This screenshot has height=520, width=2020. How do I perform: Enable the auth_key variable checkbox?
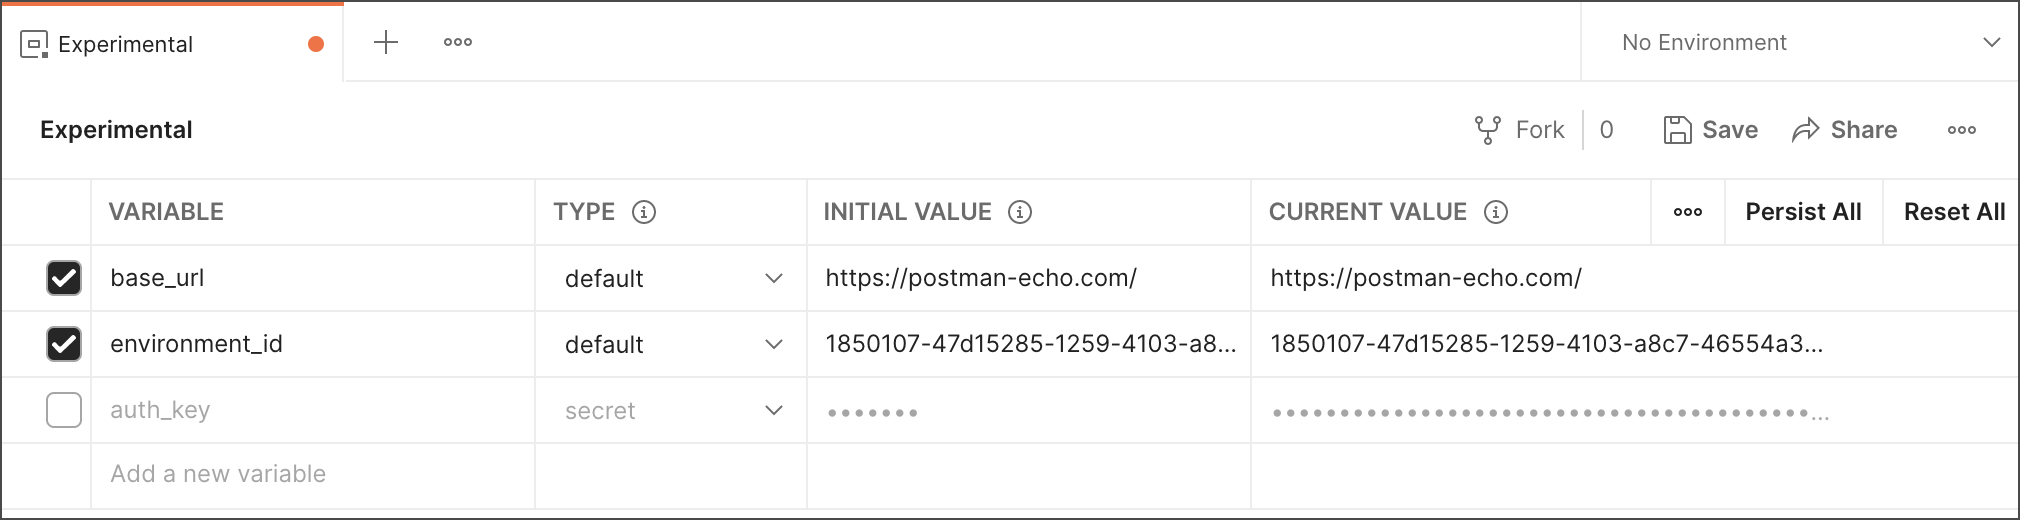(64, 410)
